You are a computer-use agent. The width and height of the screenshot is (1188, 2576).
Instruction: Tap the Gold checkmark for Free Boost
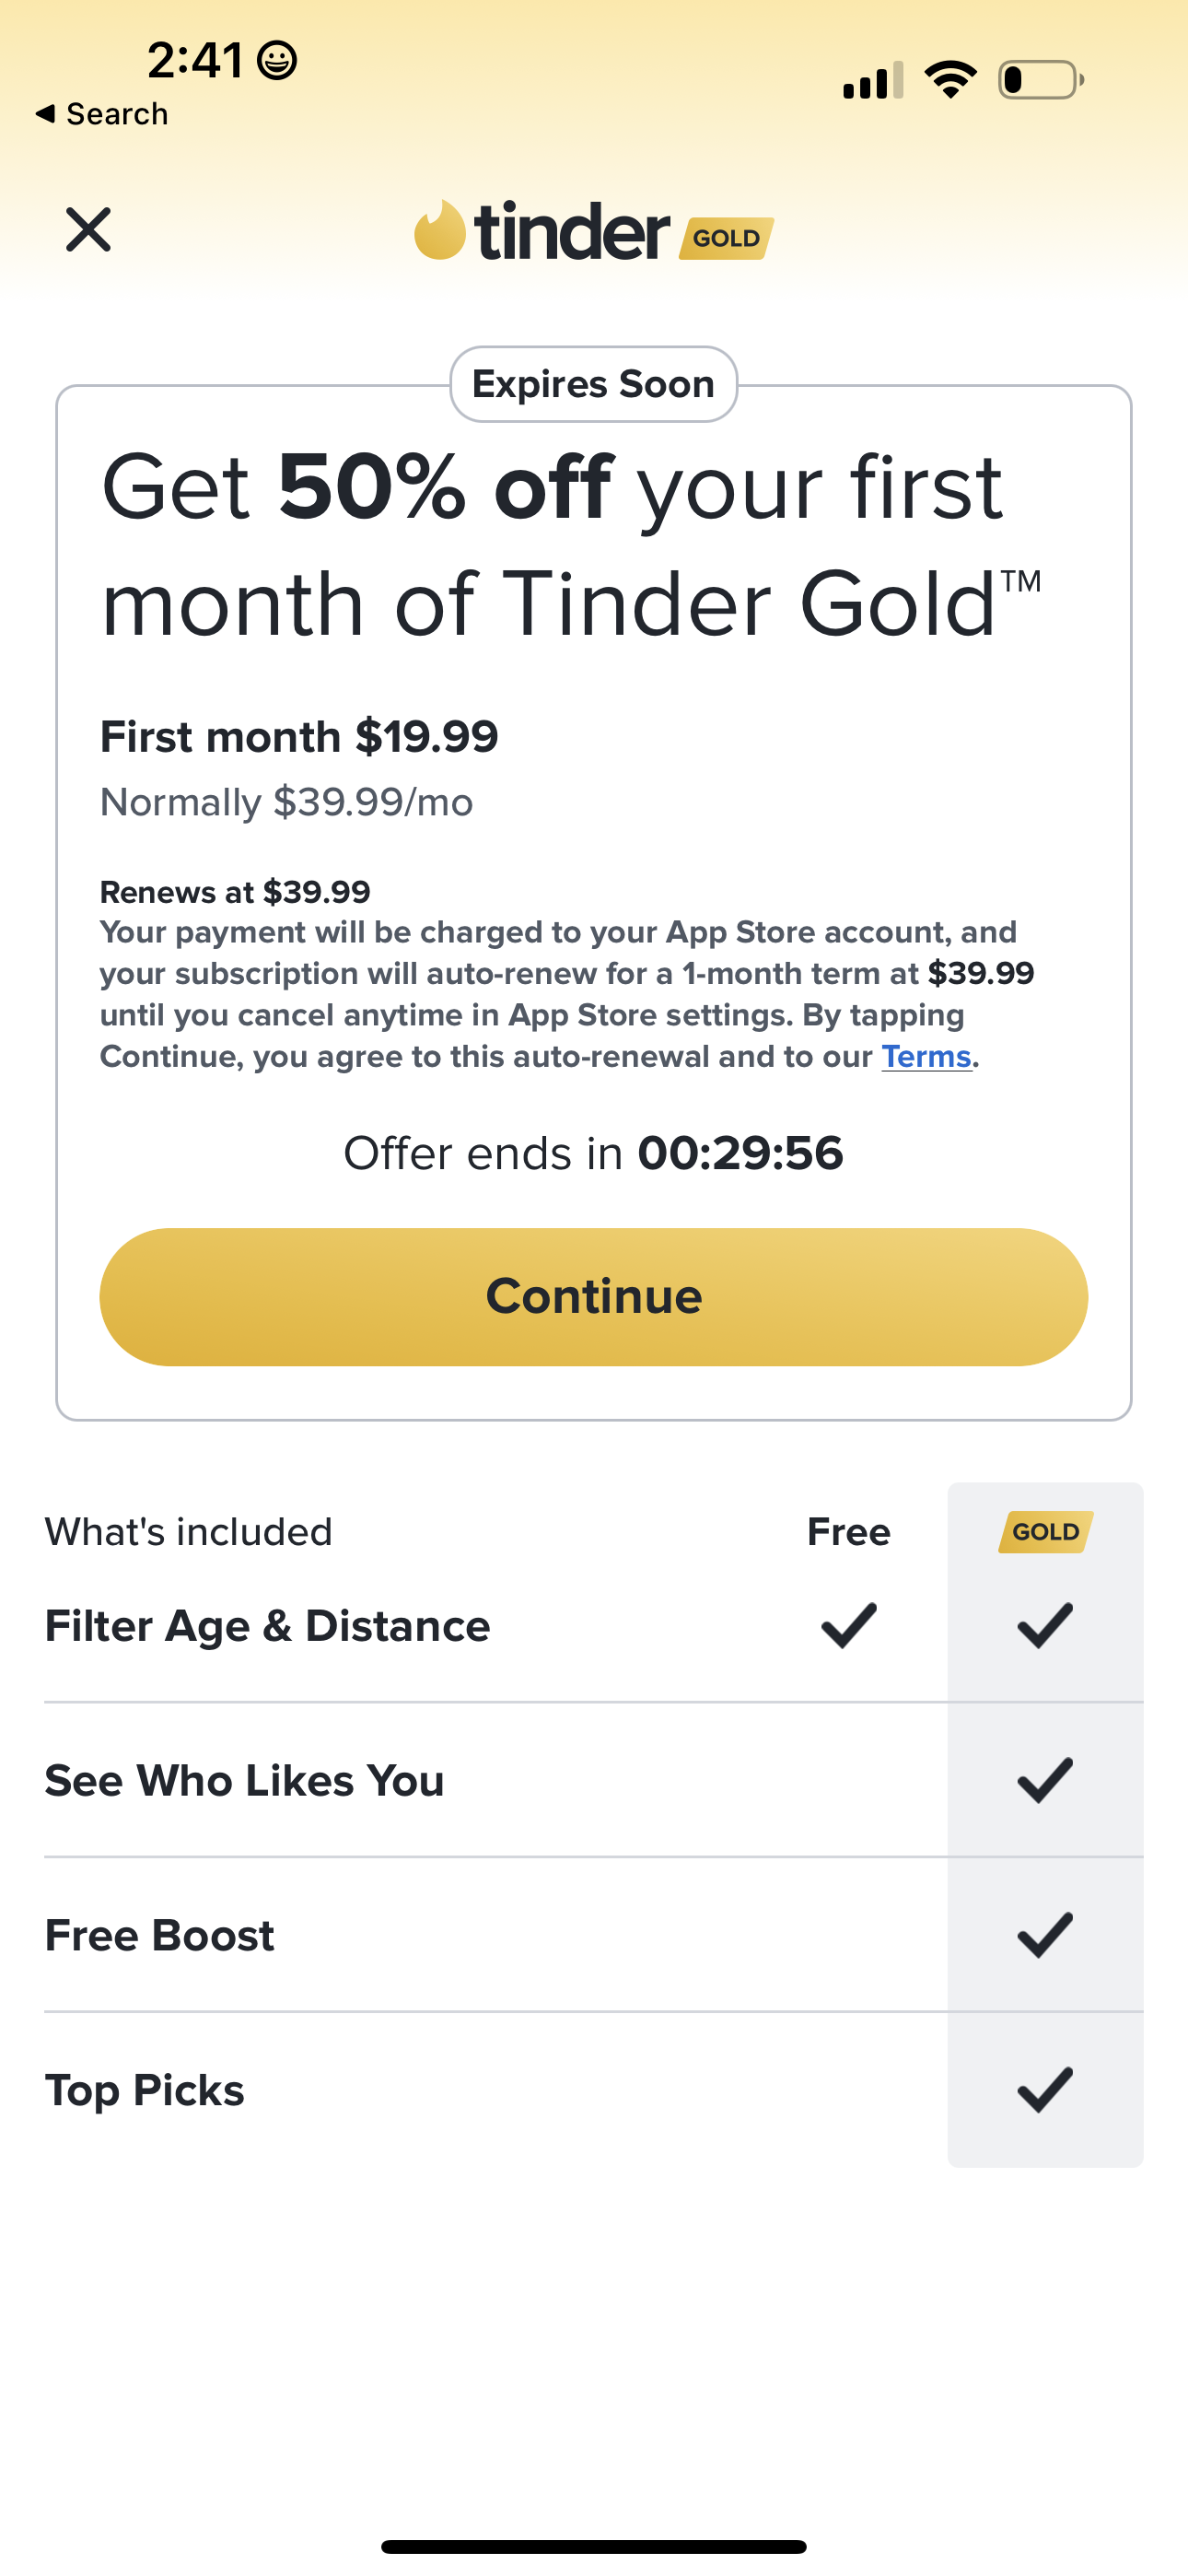[x=1045, y=1935]
